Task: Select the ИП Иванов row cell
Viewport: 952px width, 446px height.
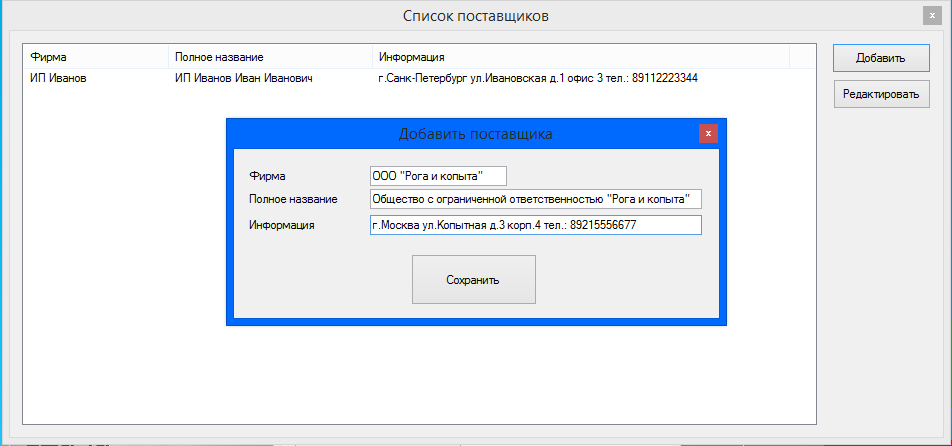Action: [58, 78]
